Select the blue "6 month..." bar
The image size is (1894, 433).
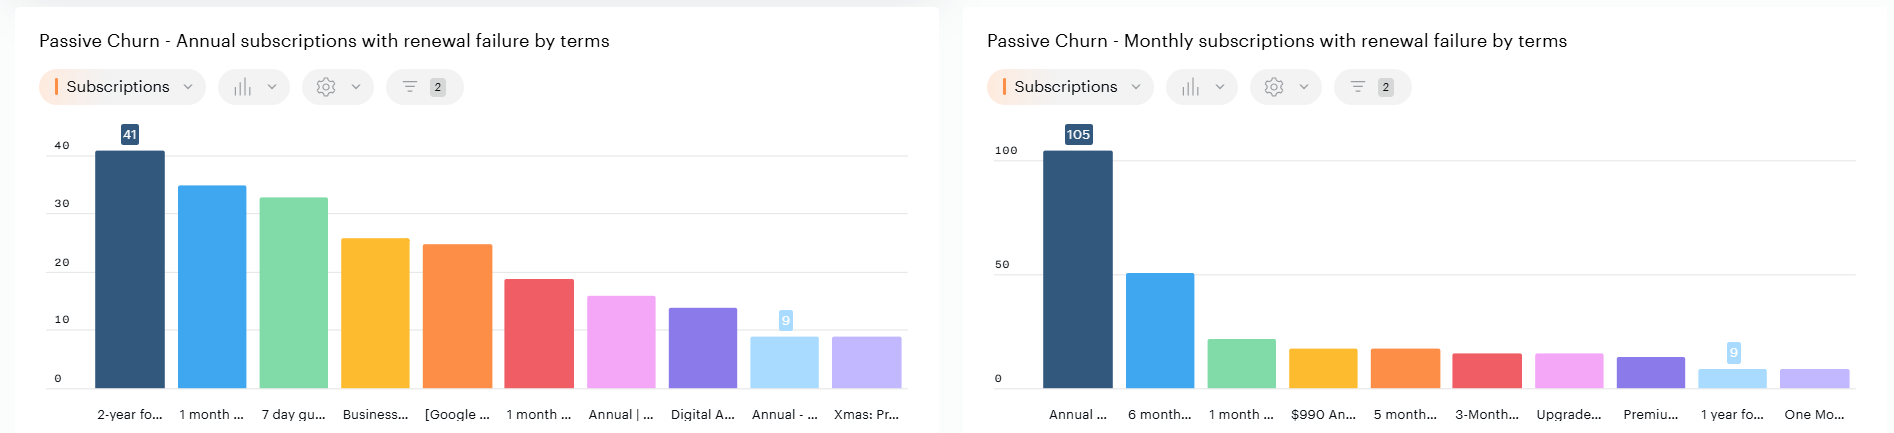[x=1160, y=330]
